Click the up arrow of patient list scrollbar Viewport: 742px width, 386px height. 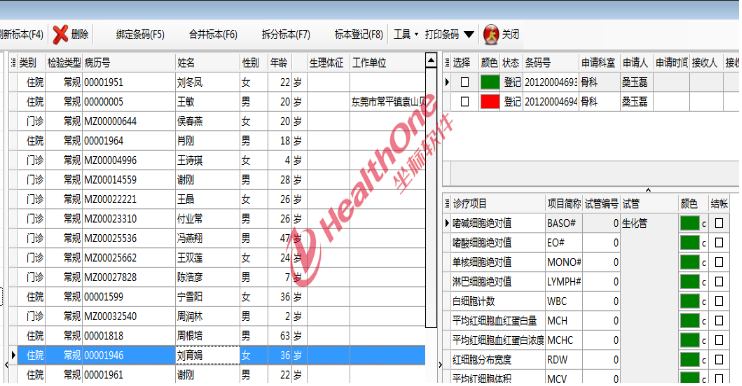coord(431,61)
